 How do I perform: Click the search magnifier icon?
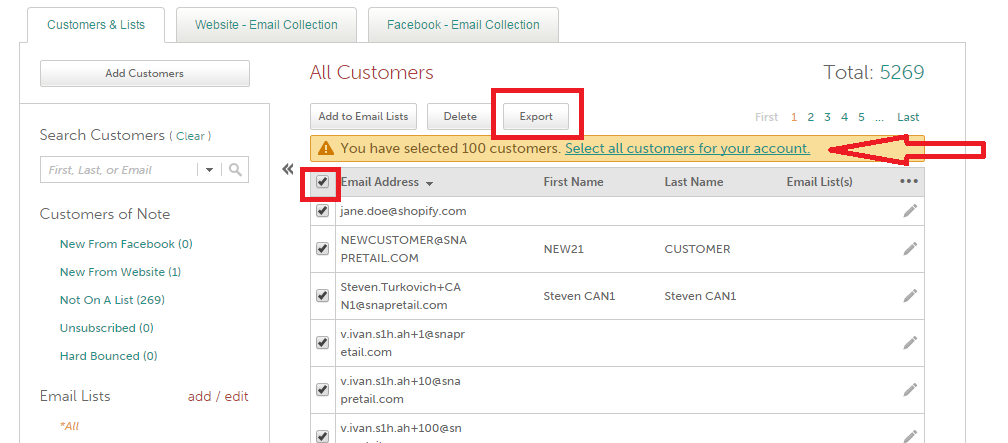tap(235, 170)
